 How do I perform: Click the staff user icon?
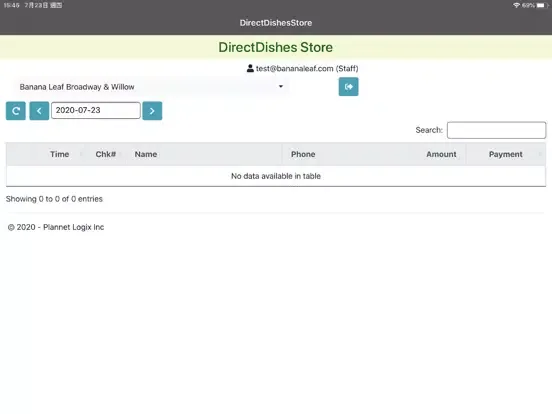point(250,68)
